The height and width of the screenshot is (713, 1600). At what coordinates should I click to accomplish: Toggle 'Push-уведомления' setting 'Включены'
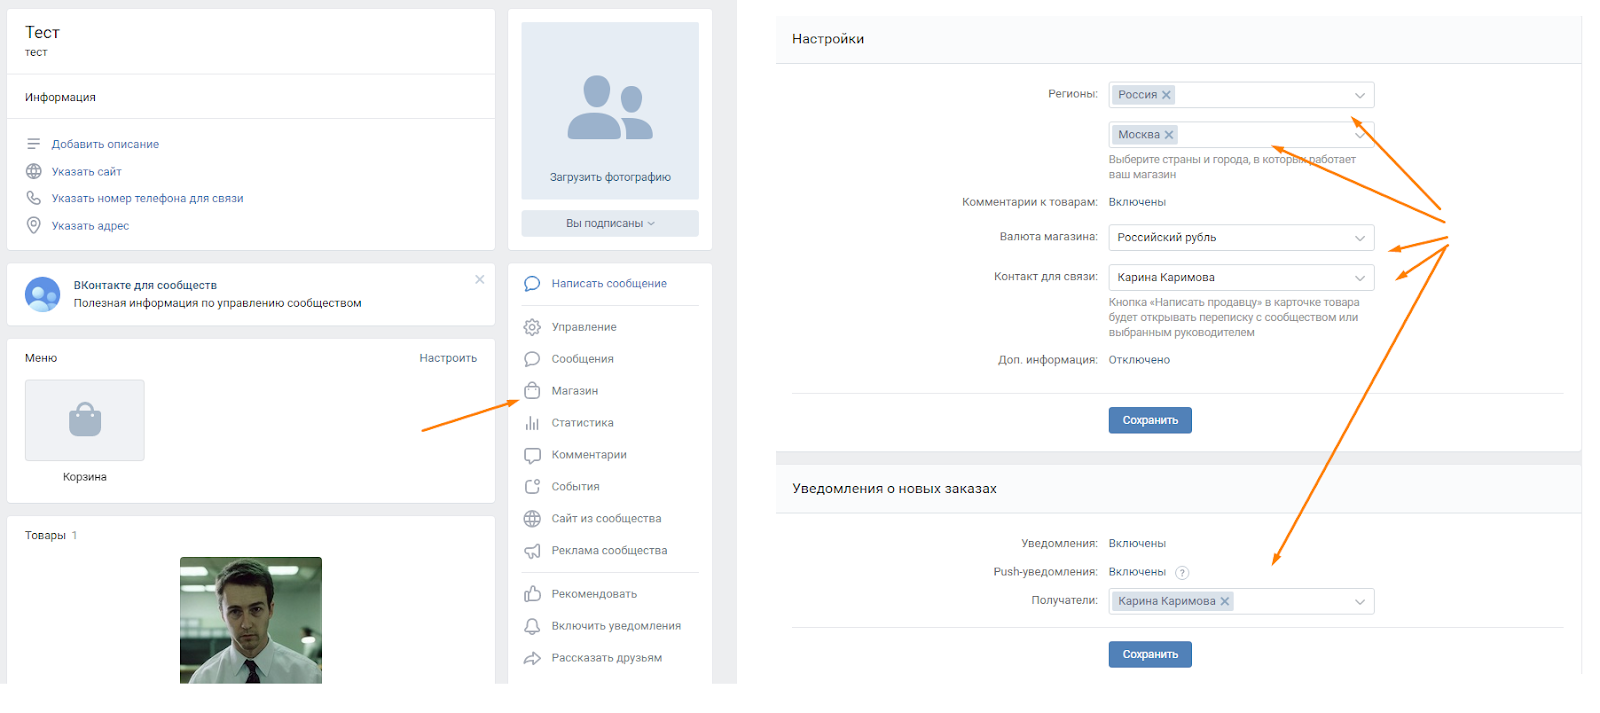tap(1137, 572)
